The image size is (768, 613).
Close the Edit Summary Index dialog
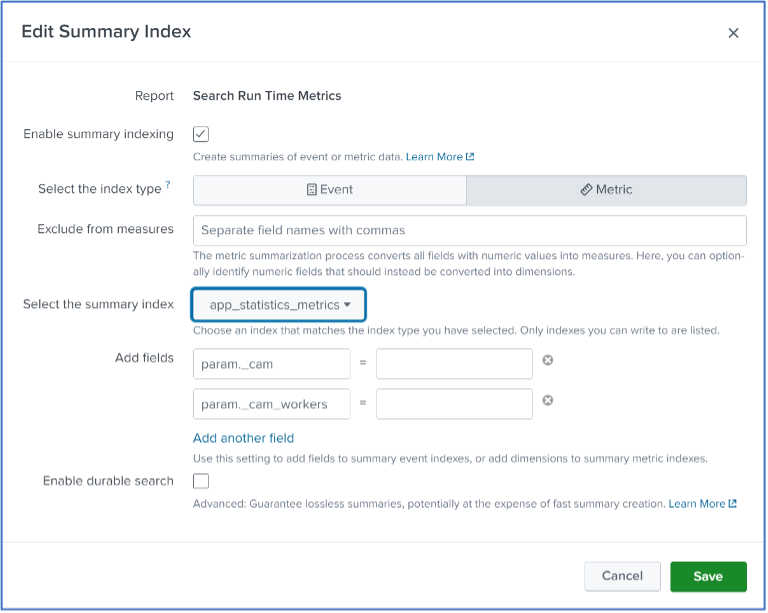tap(733, 33)
